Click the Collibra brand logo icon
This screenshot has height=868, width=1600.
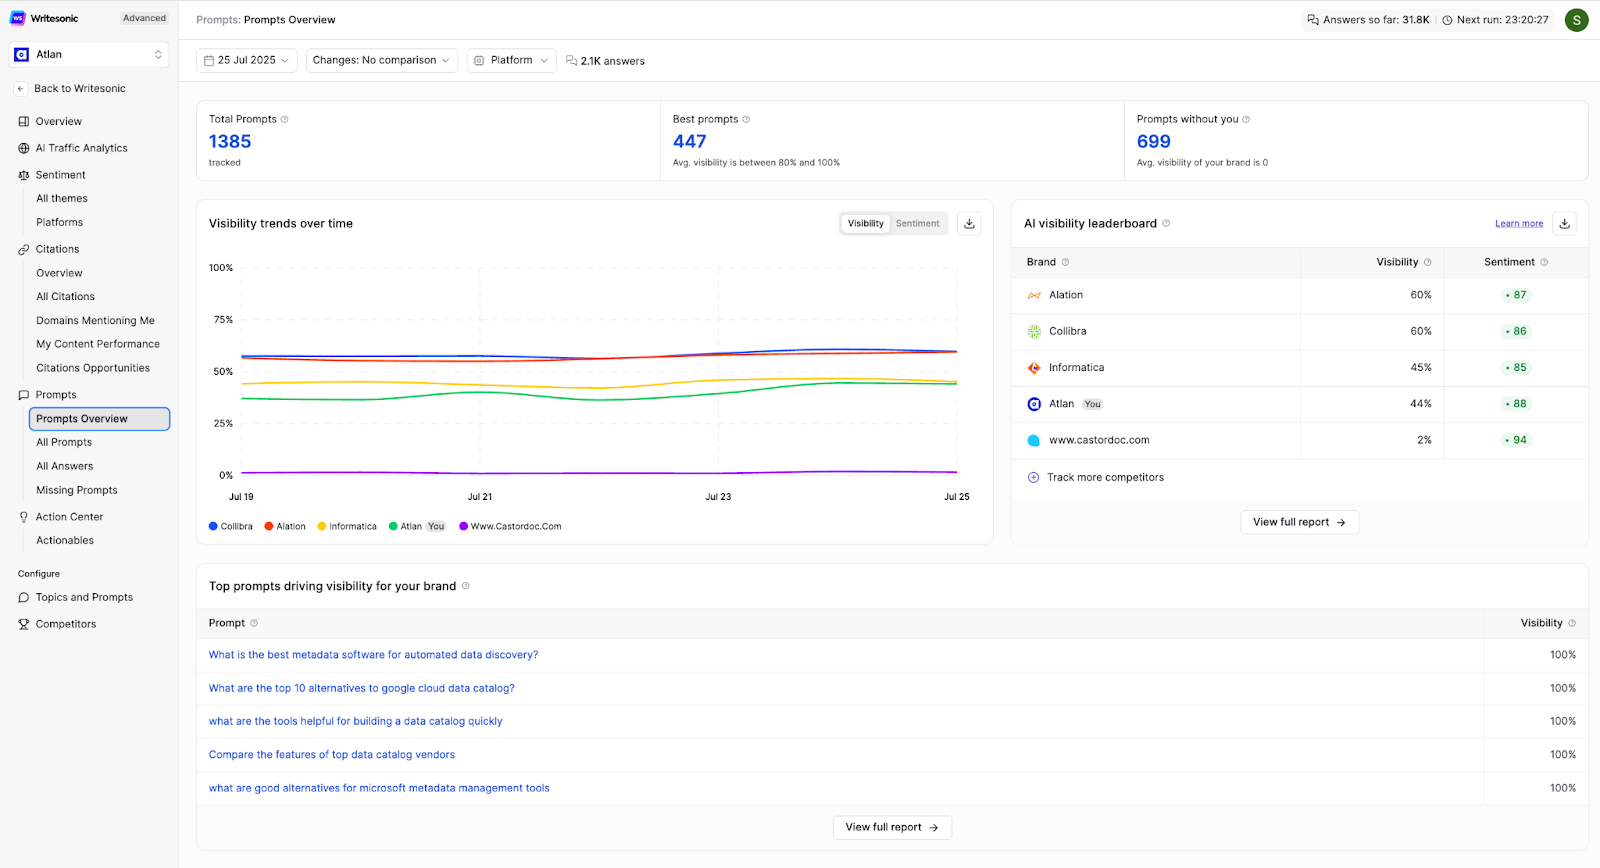pos(1034,331)
